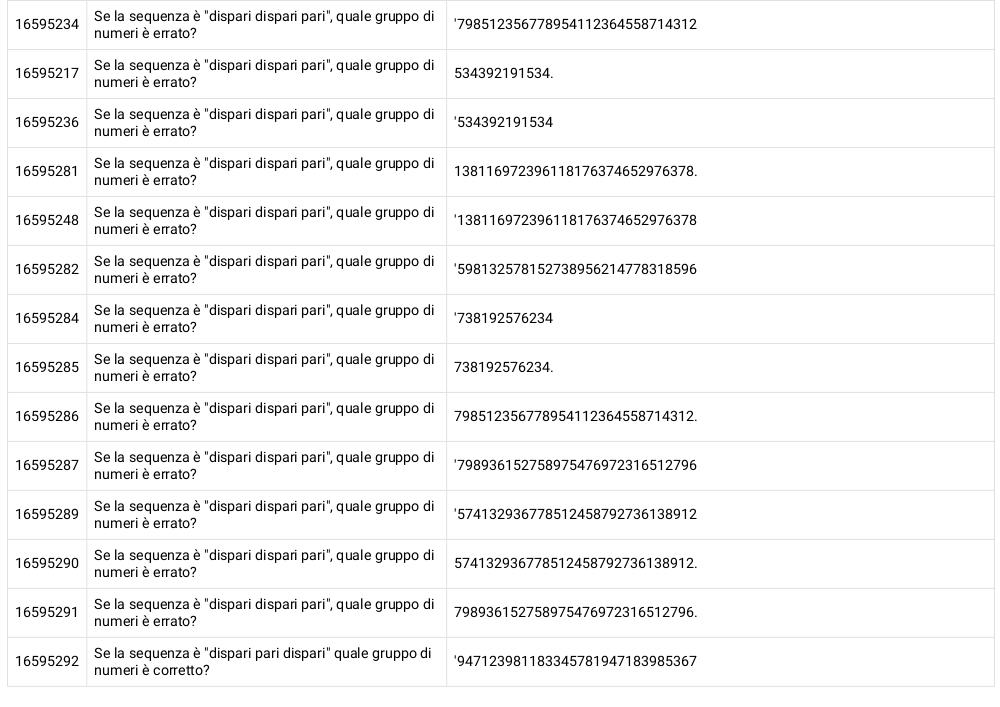Select ID cell 16595292
This screenshot has width=1000, height=707.
click(x=47, y=662)
